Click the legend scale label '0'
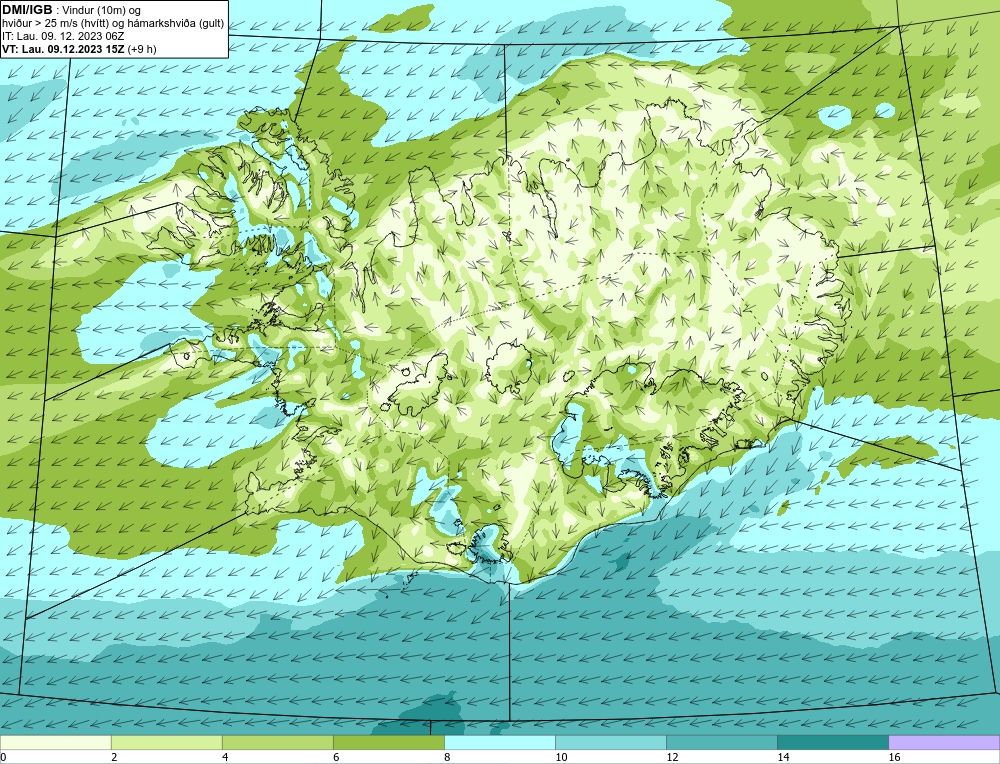This screenshot has width=1000, height=764. 3,757
